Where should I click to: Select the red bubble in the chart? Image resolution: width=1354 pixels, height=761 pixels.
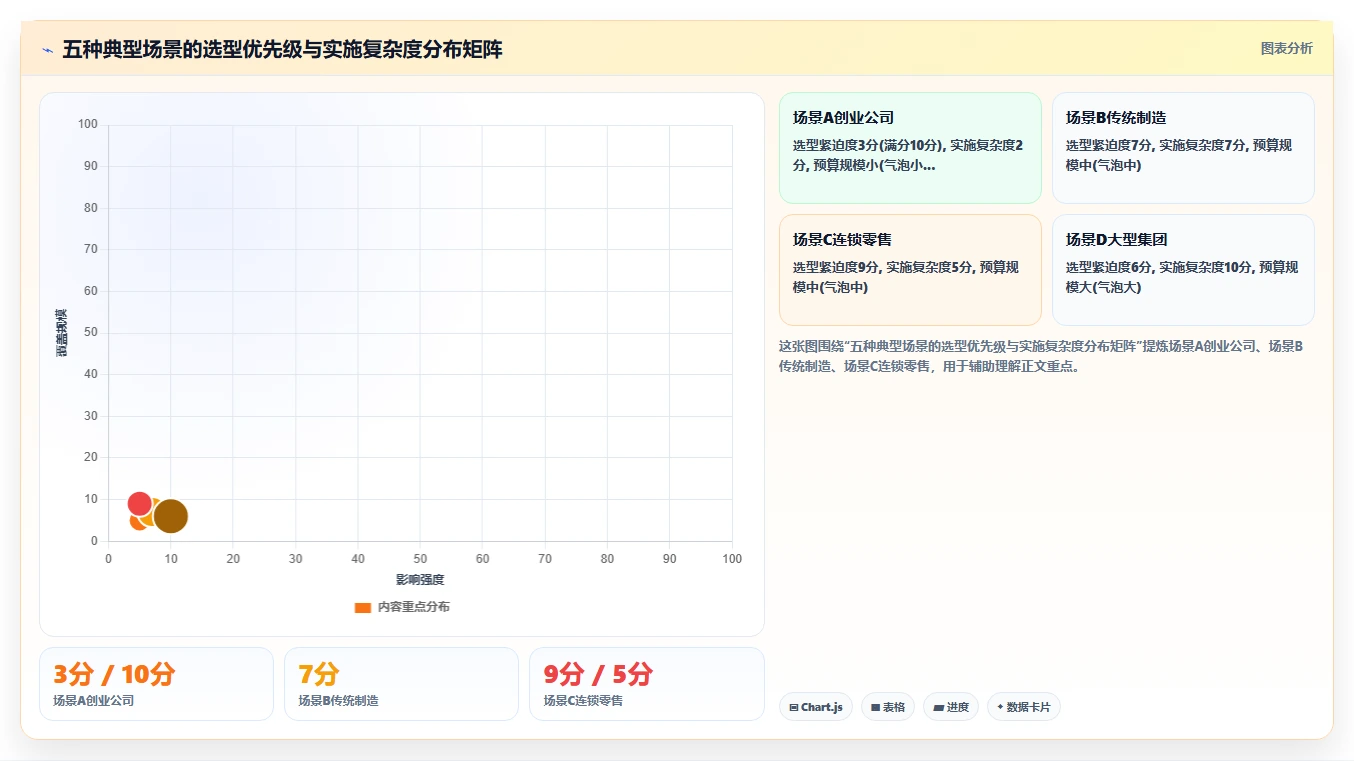click(140, 504)
